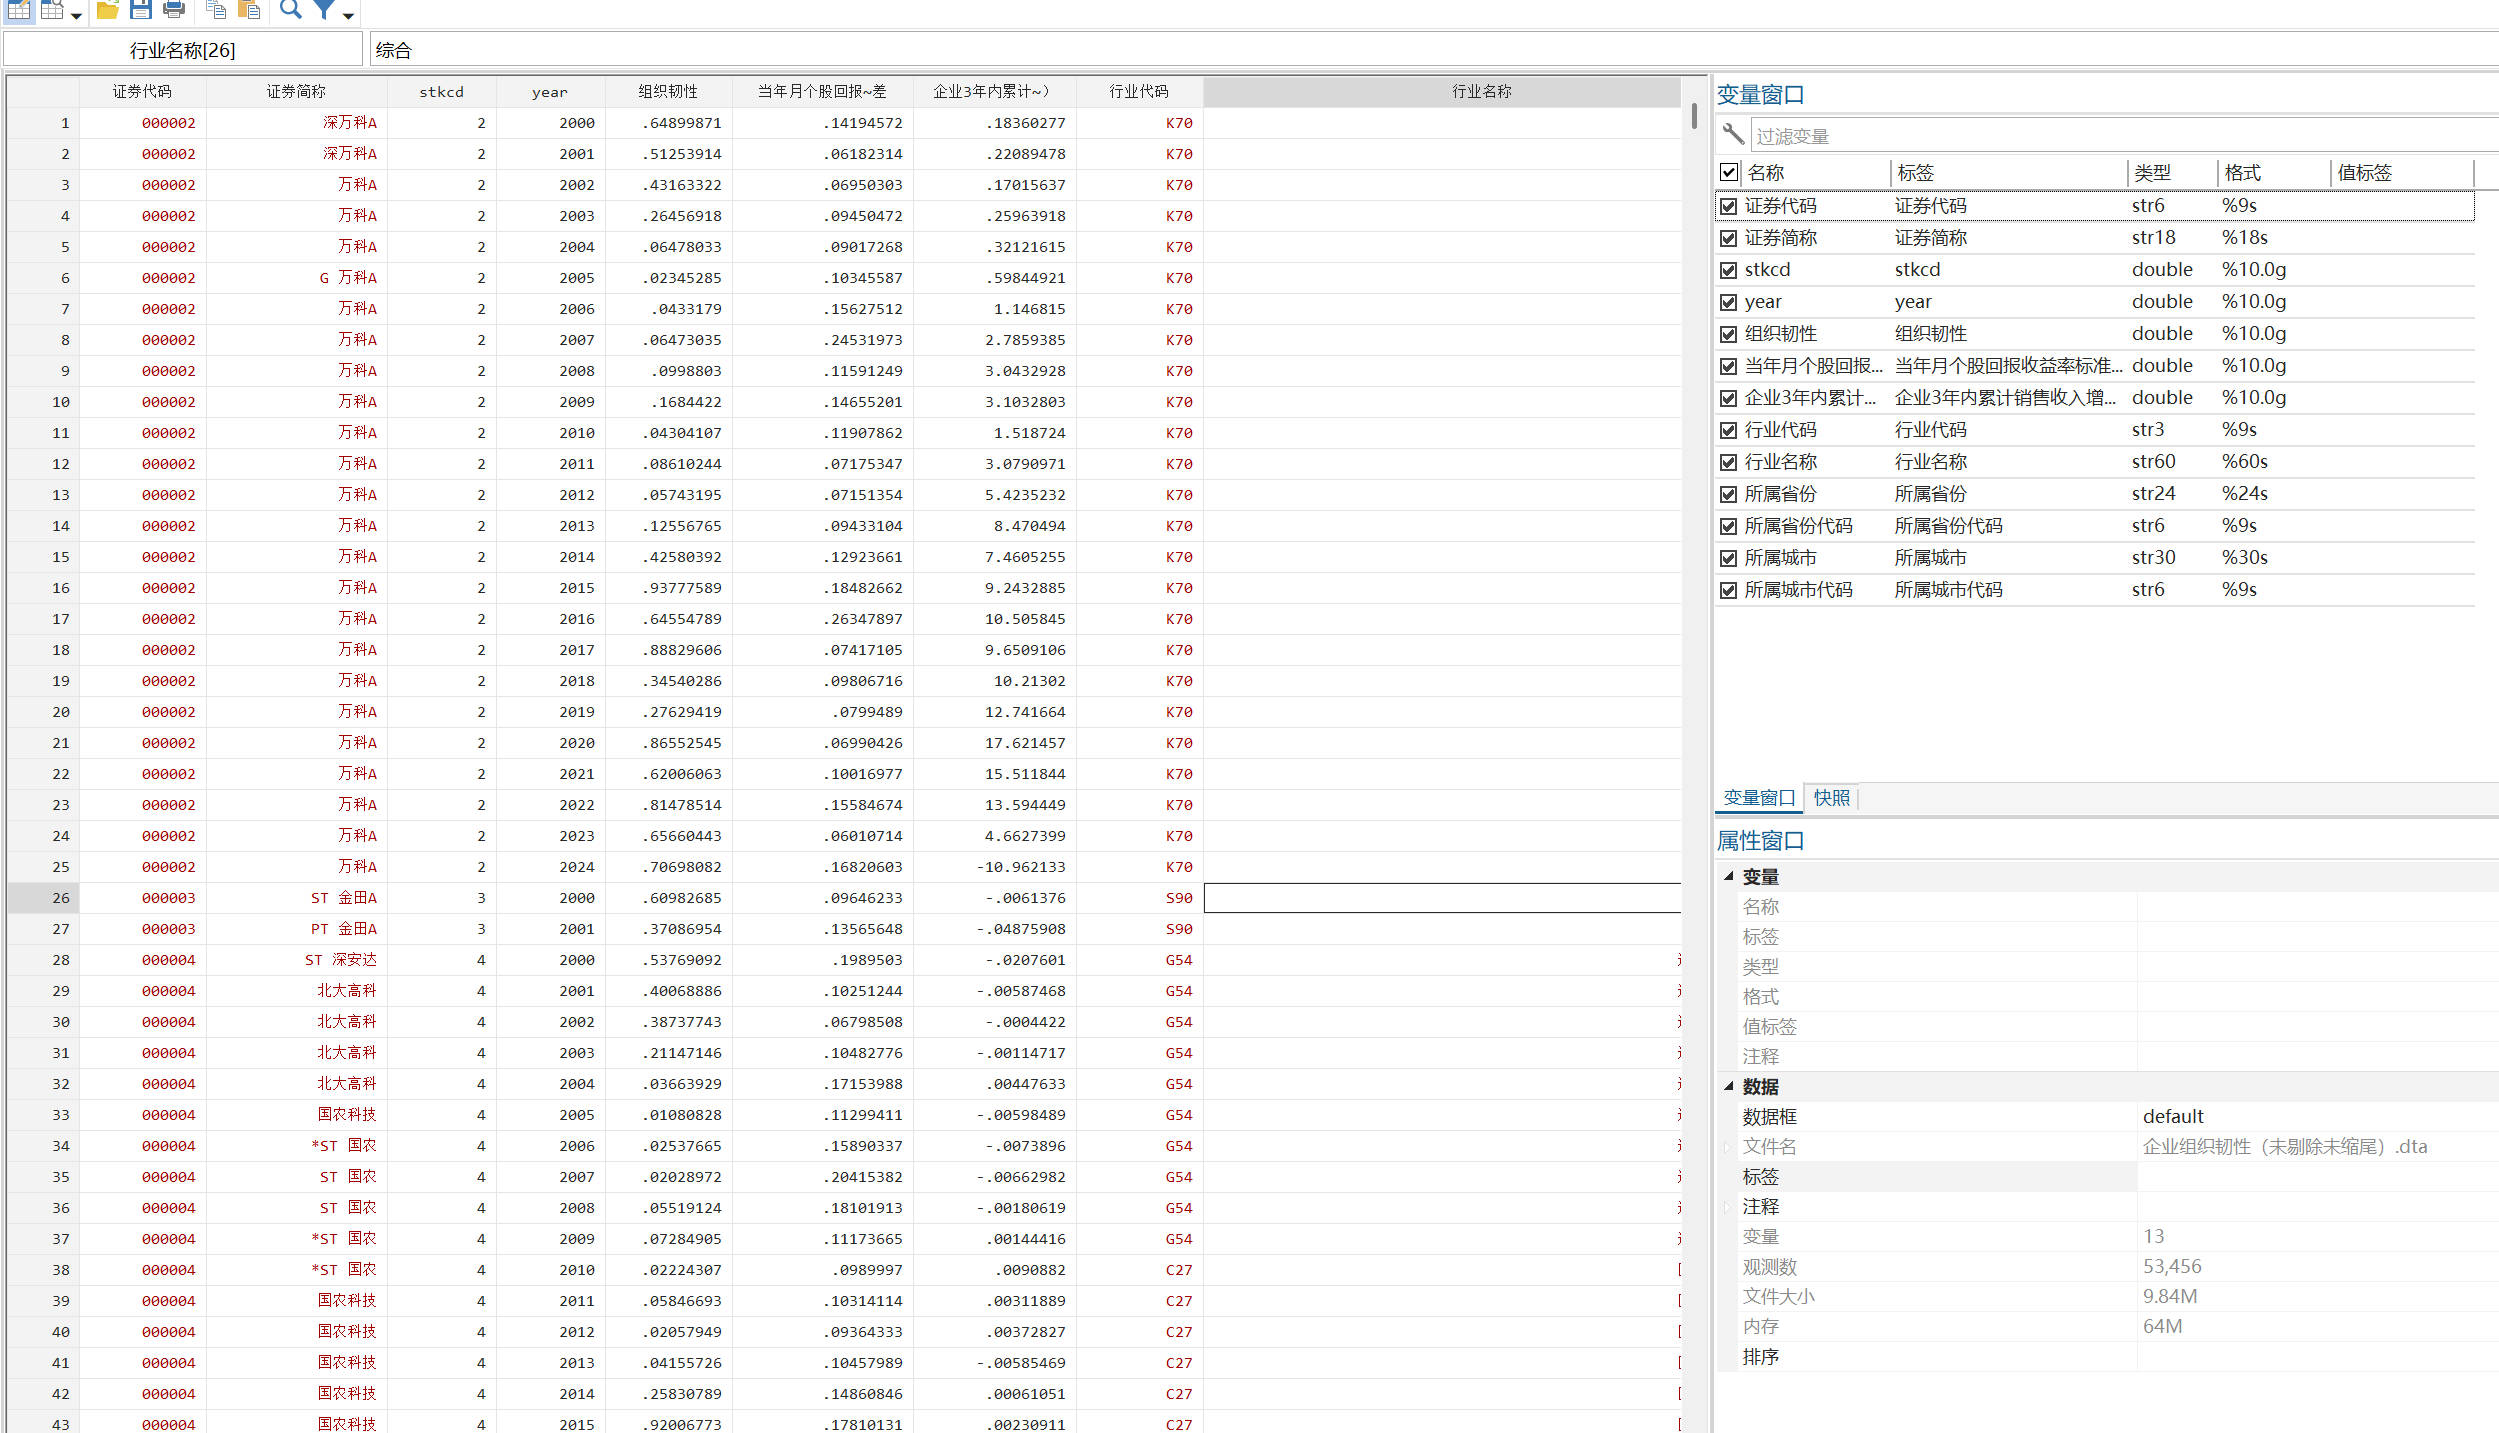Open dropdown arrow next to filter icon
The width and height of the screenshot is (2499, 1433).
pyautogui.click(x=348, y=14)
